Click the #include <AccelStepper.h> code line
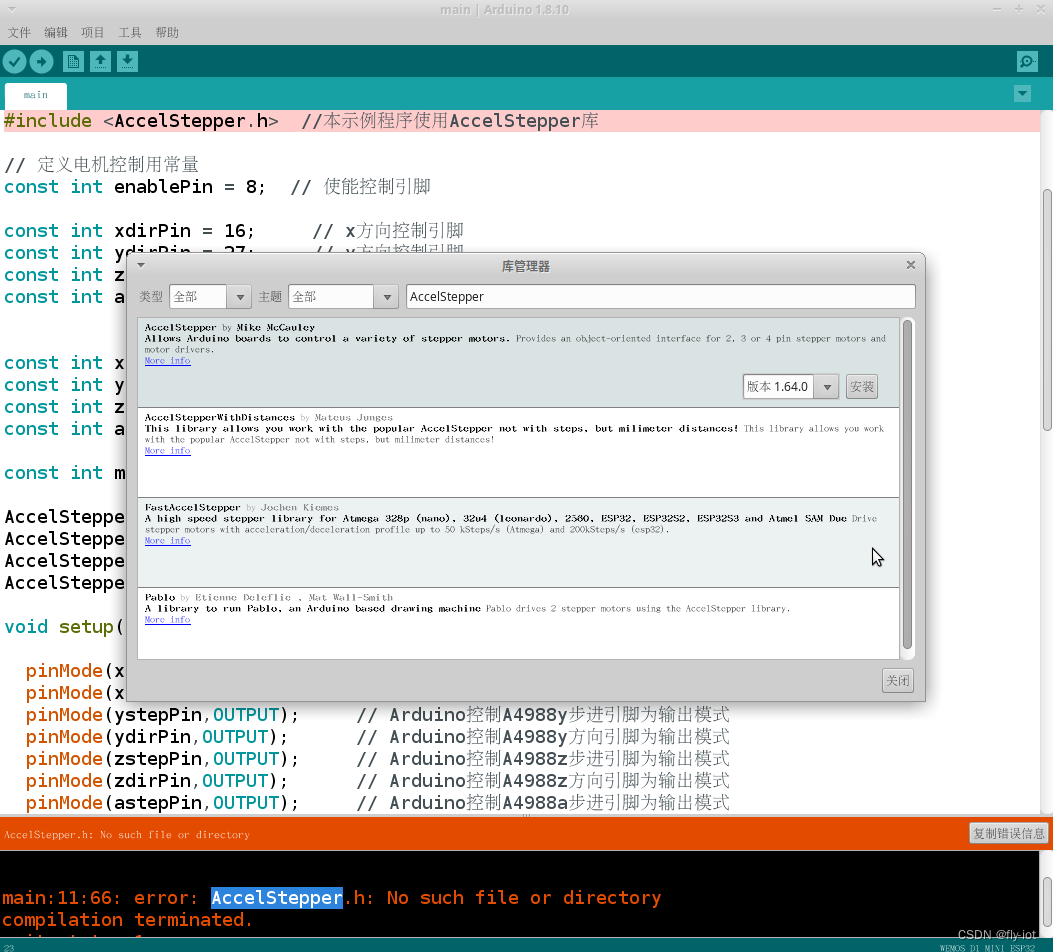 [x=302, y=121]
